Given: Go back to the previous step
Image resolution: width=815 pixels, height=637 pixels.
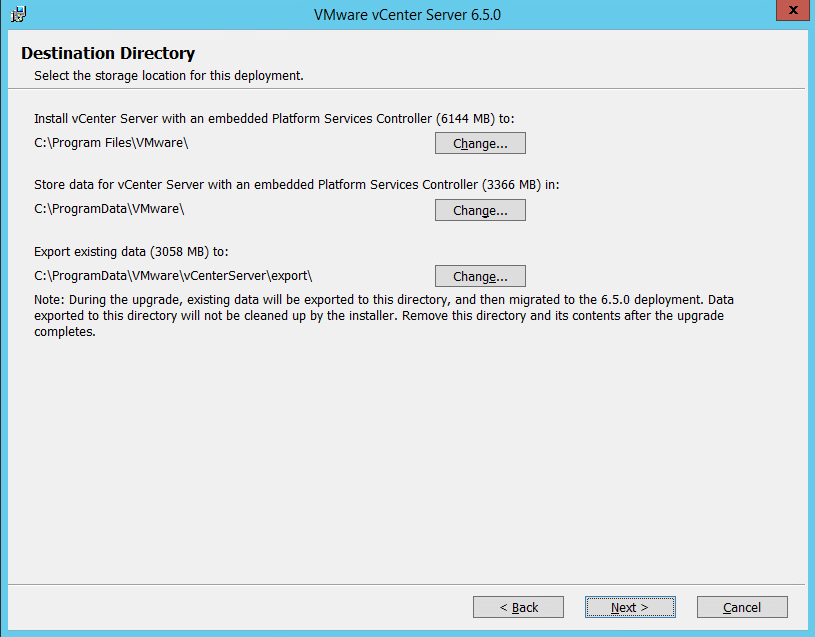Looking at the screenshot, I should (518, 607).
